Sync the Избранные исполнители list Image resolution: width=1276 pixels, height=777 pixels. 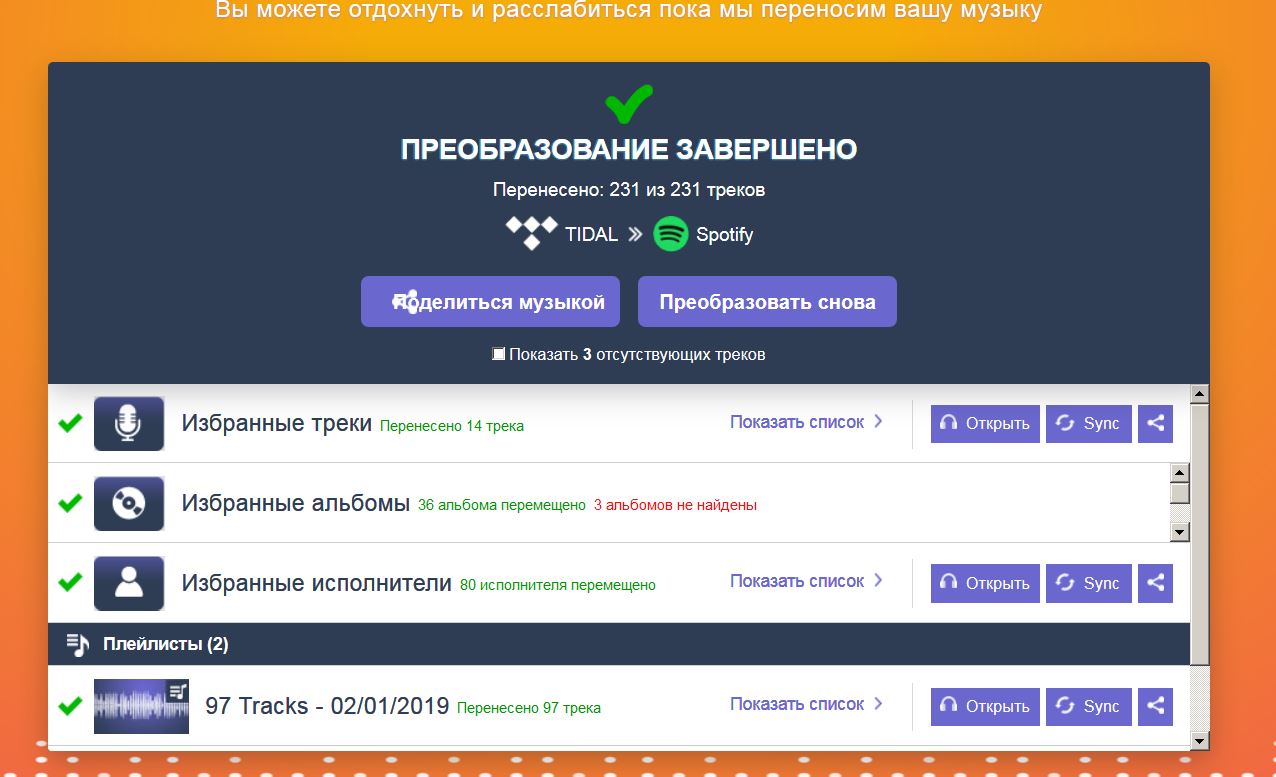click(1089, 583)
